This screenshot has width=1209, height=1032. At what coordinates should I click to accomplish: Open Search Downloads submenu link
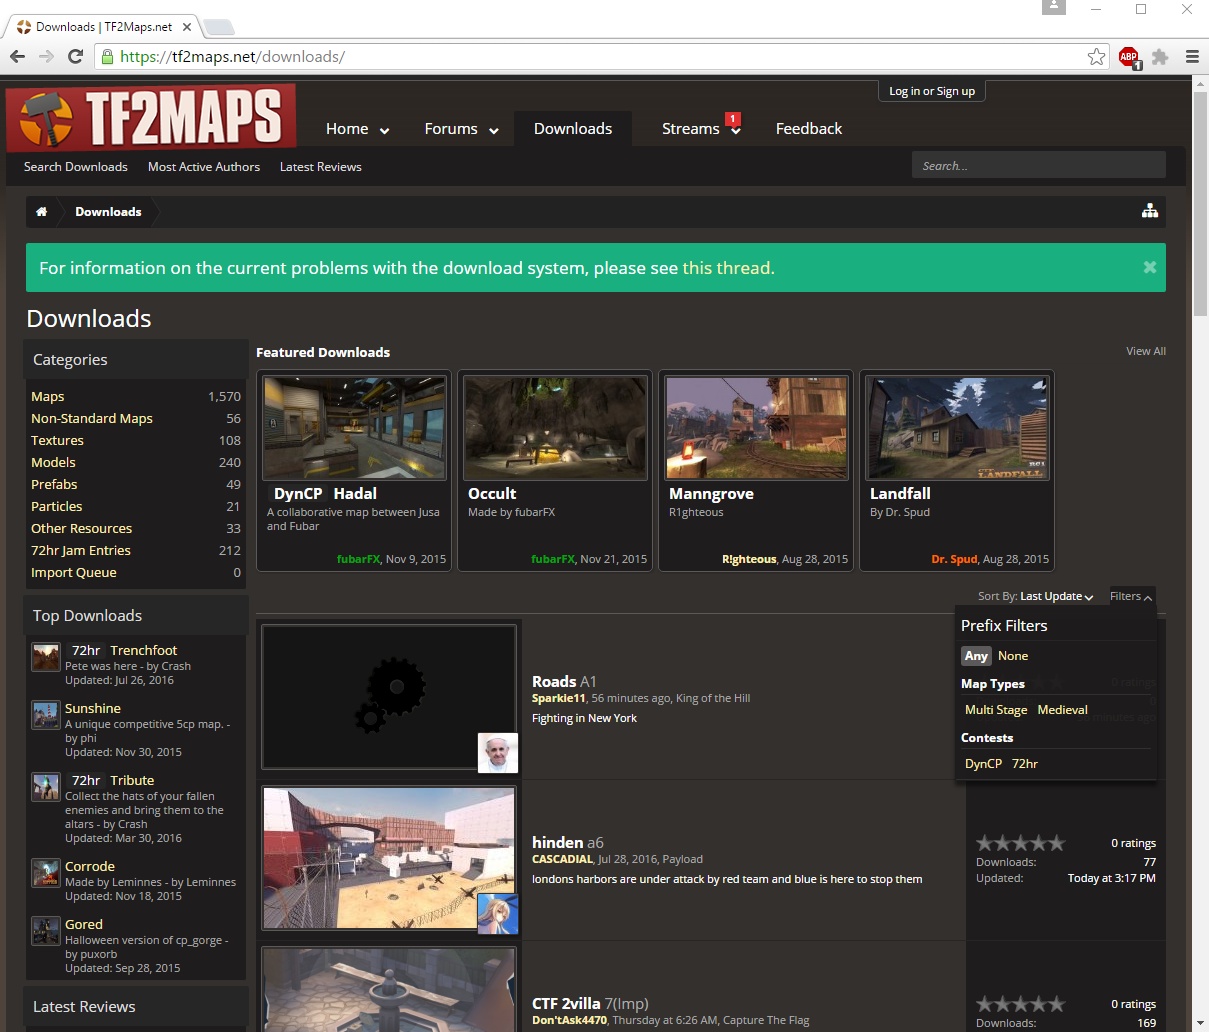coord(76,167)
